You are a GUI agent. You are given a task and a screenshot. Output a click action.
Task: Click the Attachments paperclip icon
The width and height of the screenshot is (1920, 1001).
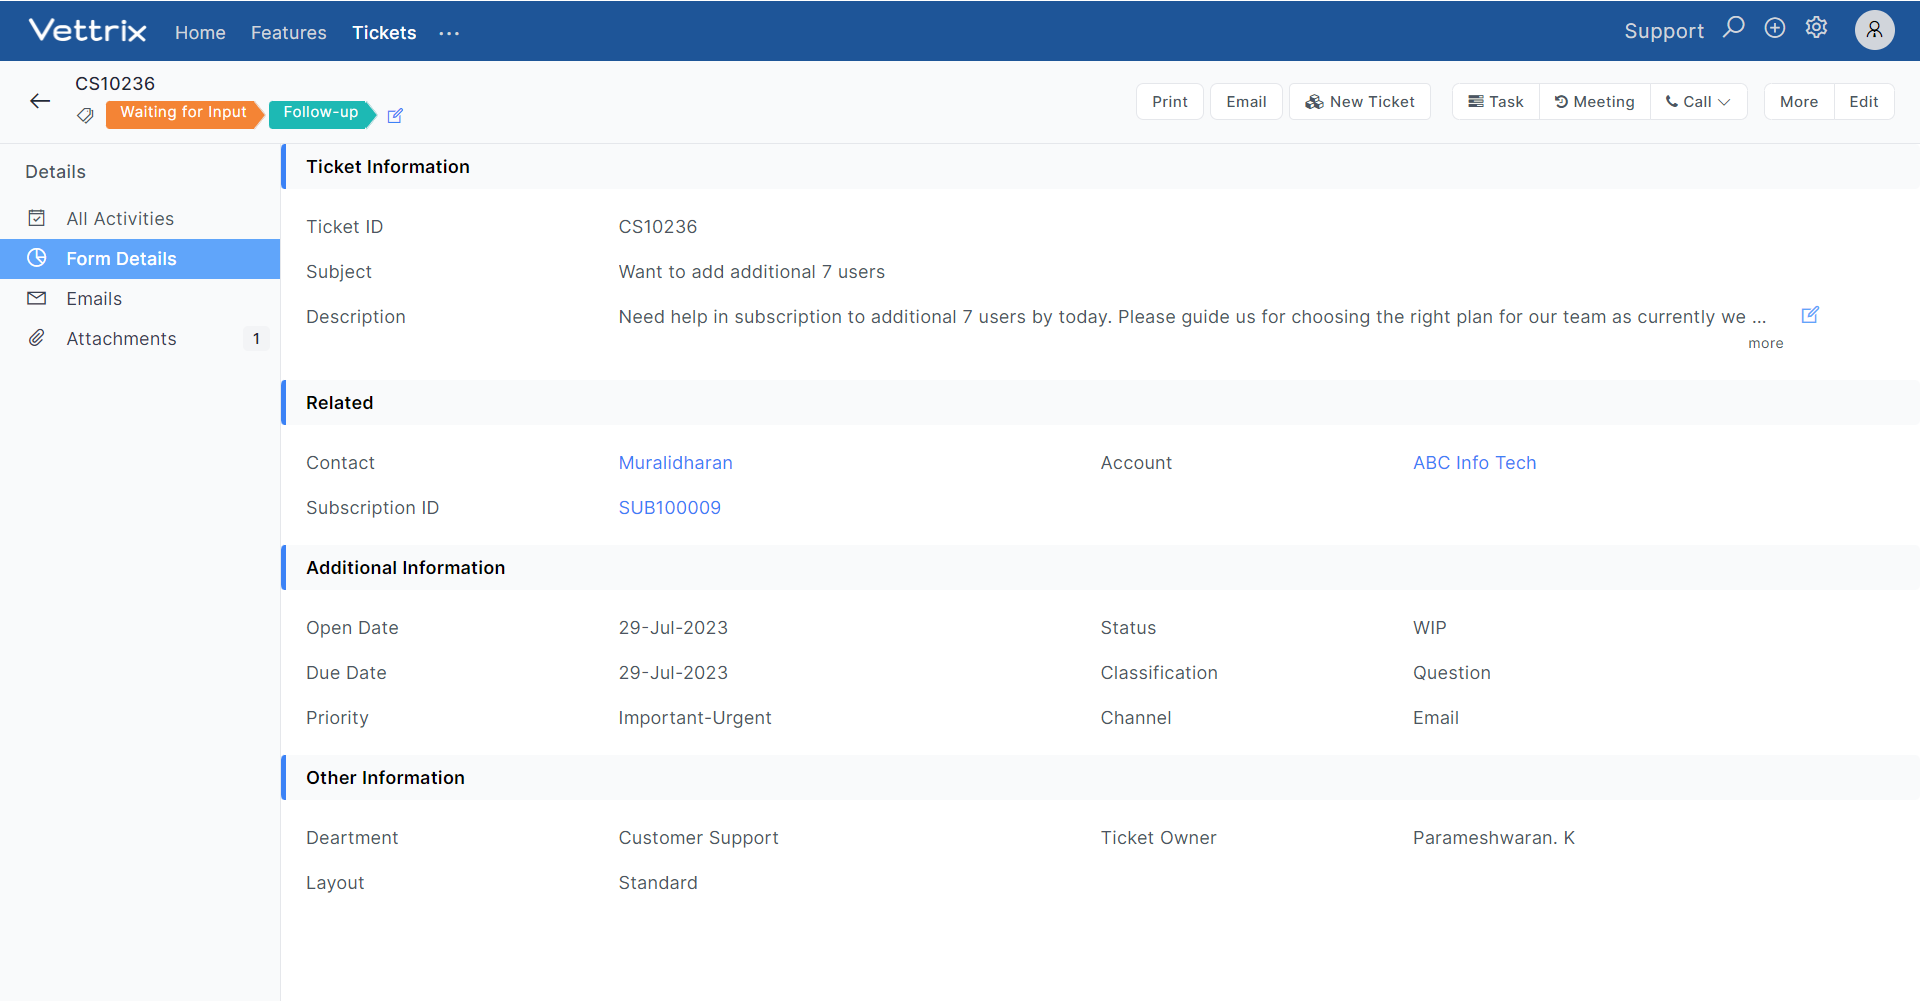[37, 338]
